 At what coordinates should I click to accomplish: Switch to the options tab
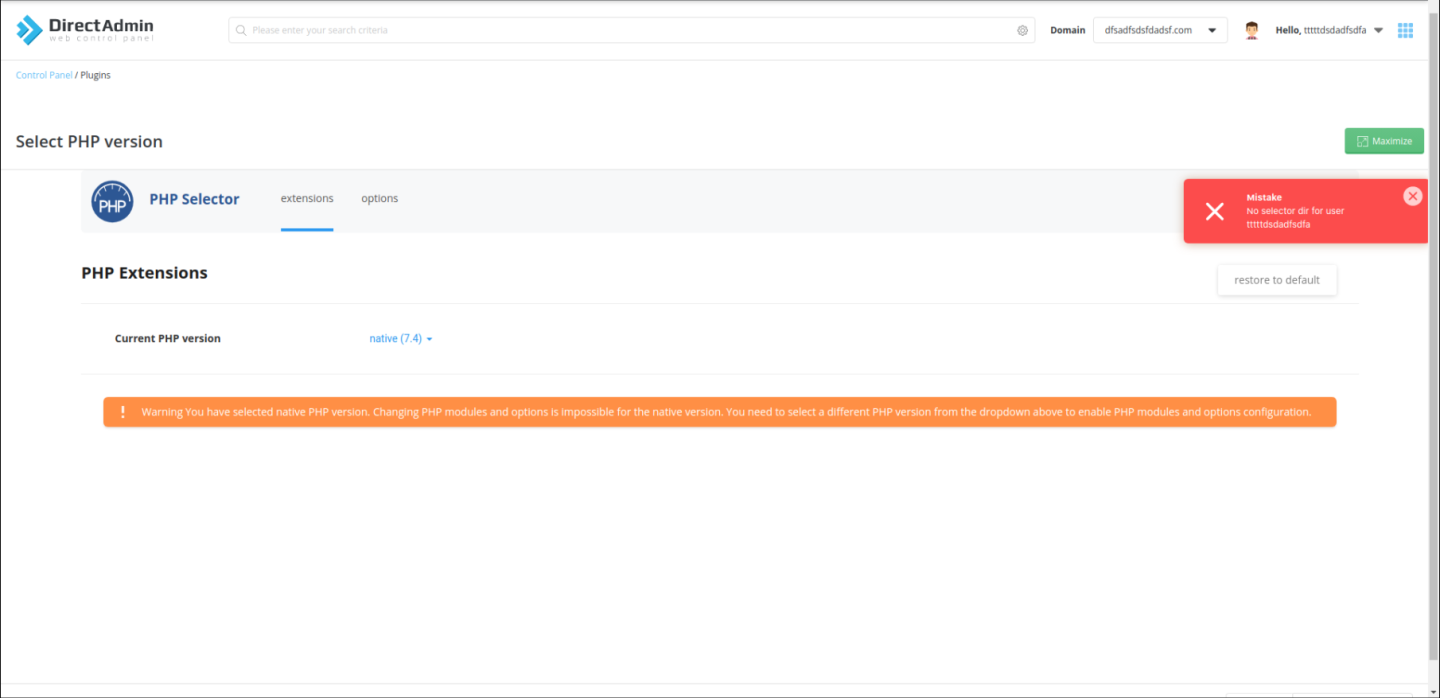(x=379, y=199)
